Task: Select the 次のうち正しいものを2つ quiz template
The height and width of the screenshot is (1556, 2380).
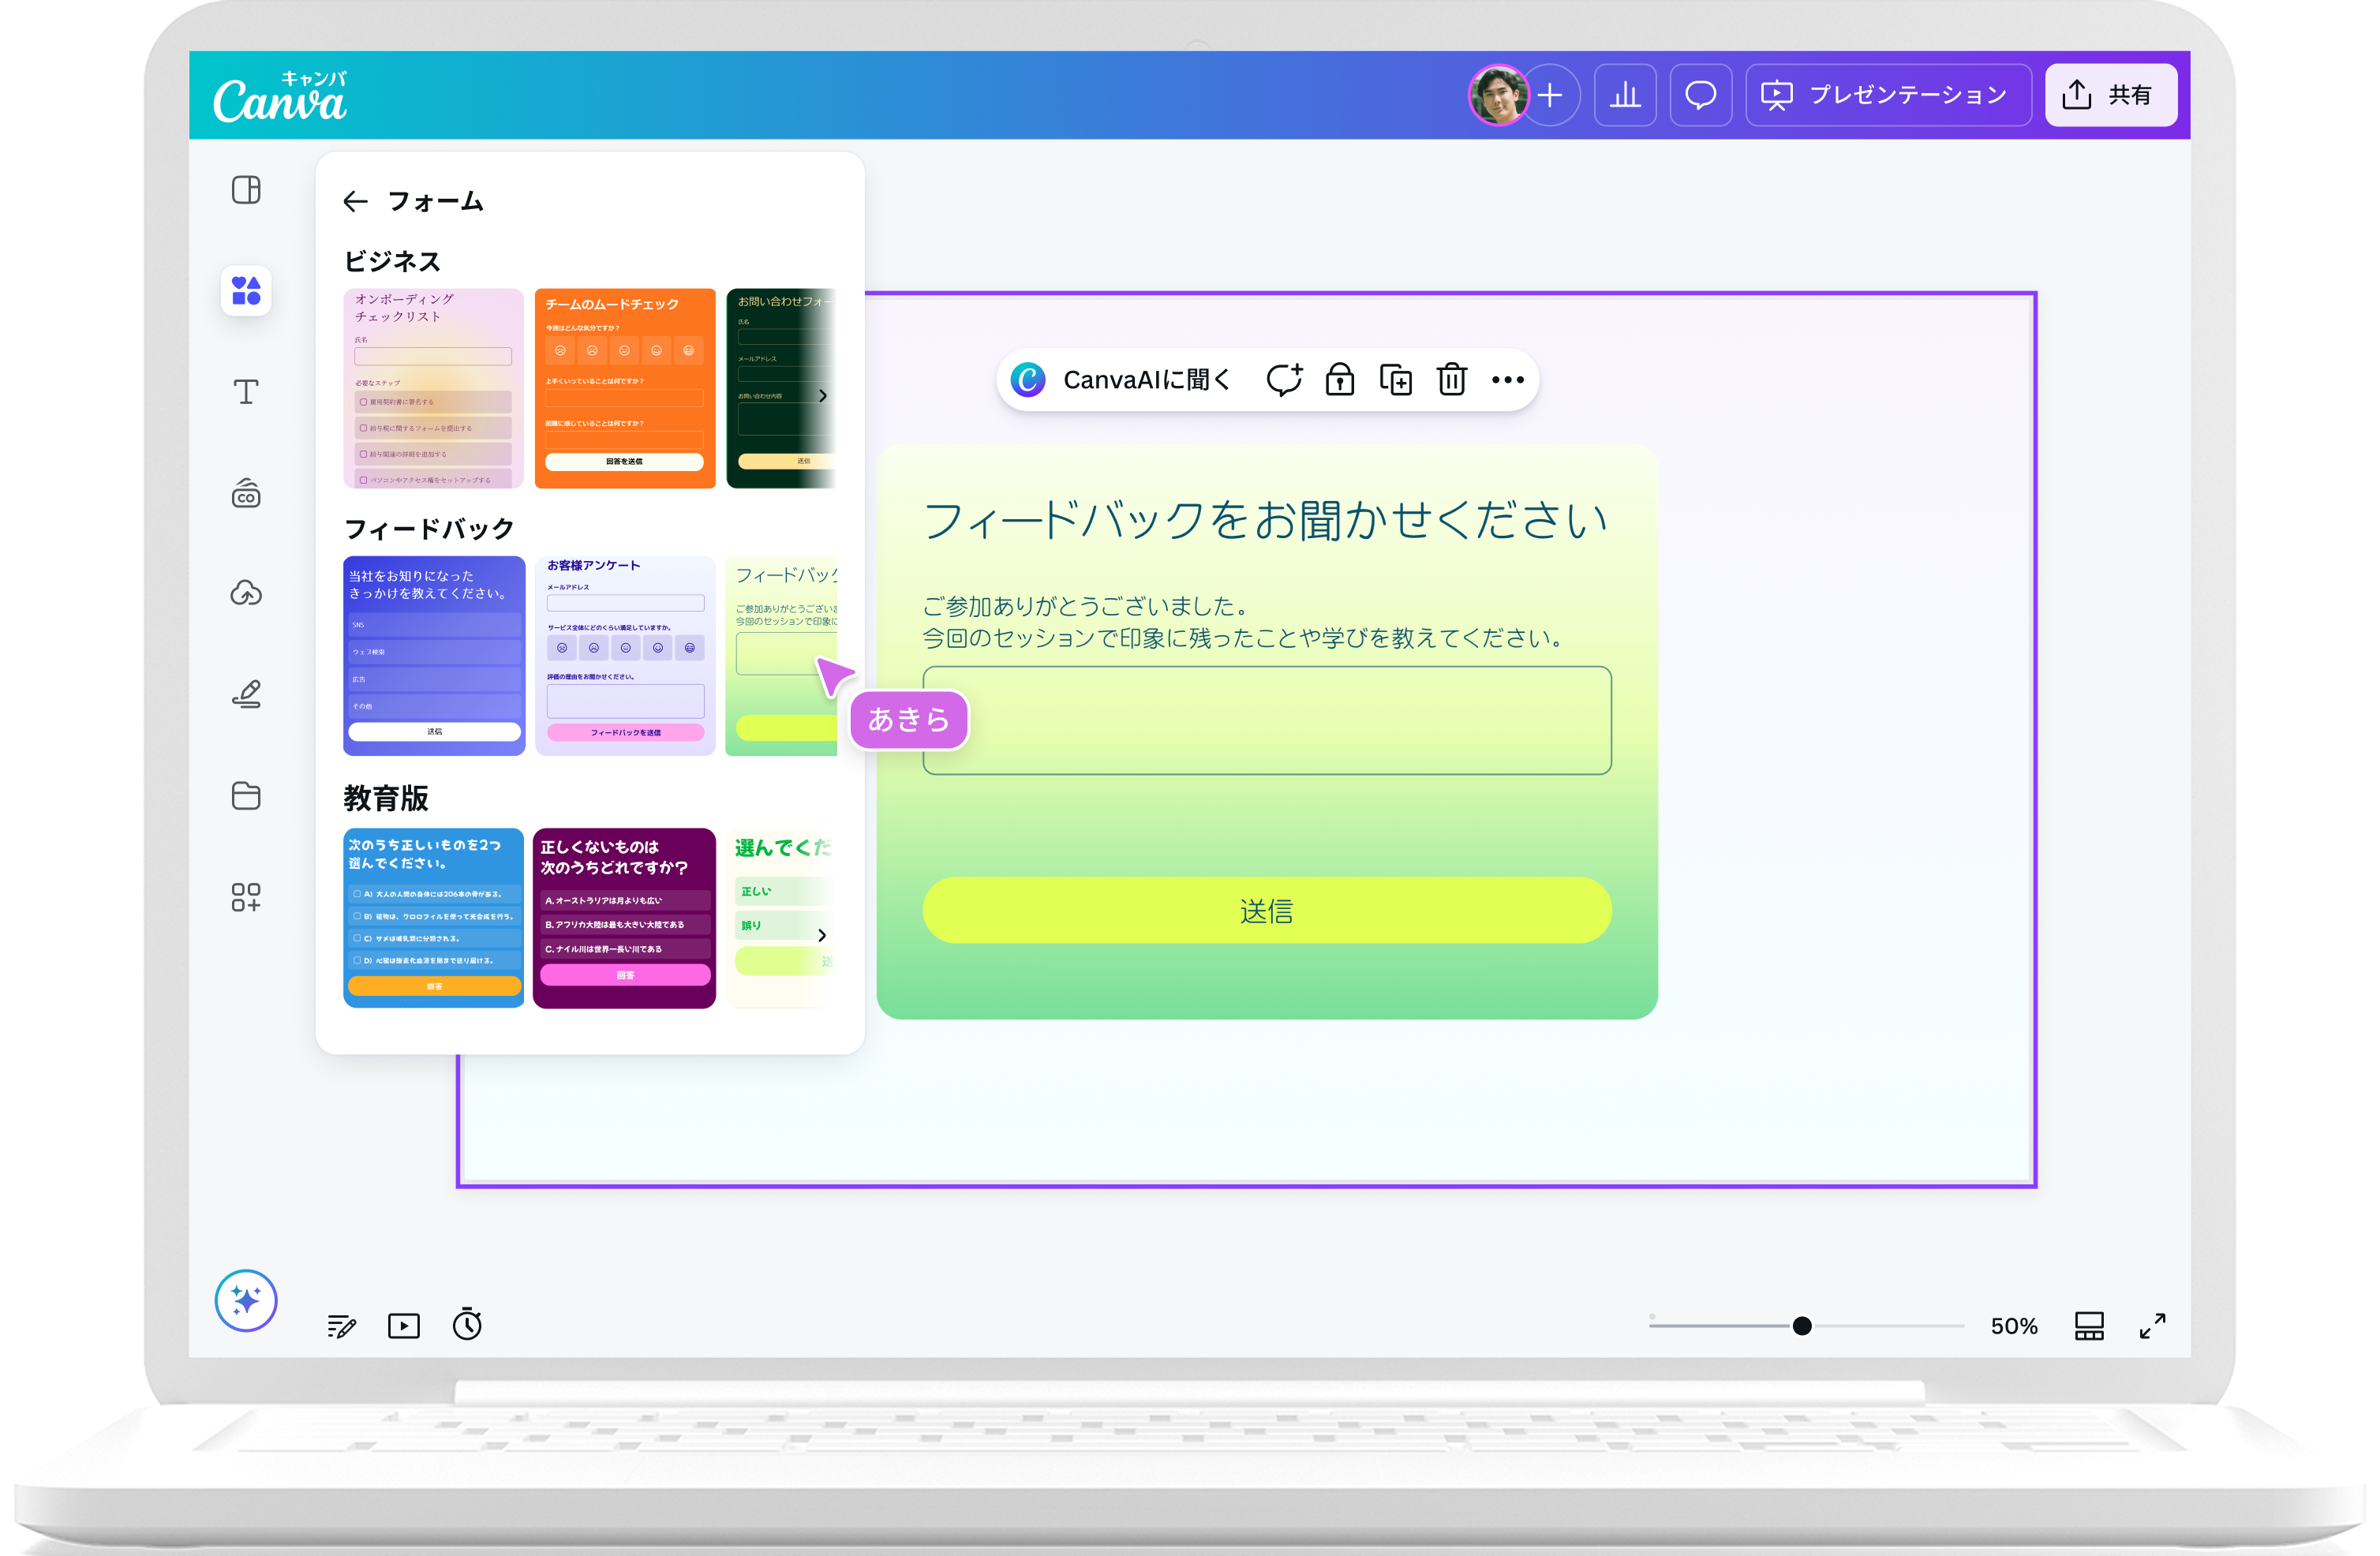Action: (x=433, y=917)
